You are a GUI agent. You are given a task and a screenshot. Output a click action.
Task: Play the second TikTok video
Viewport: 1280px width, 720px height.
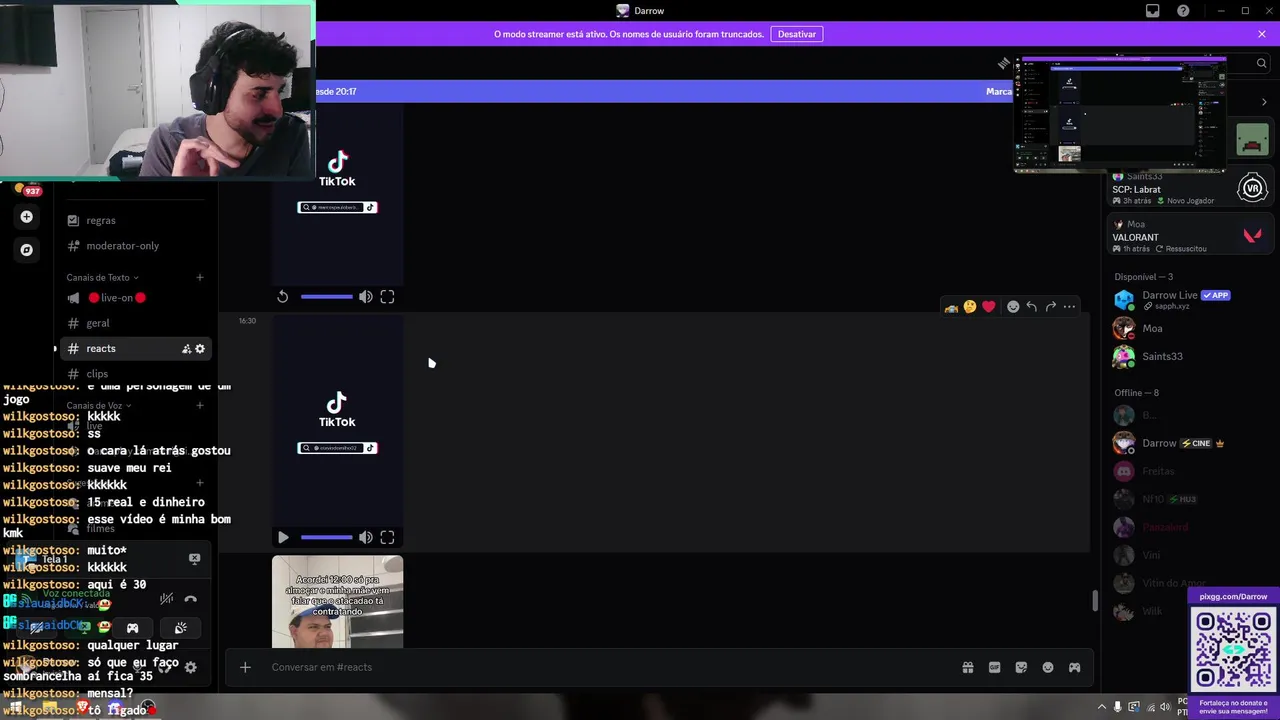point(283,538)
